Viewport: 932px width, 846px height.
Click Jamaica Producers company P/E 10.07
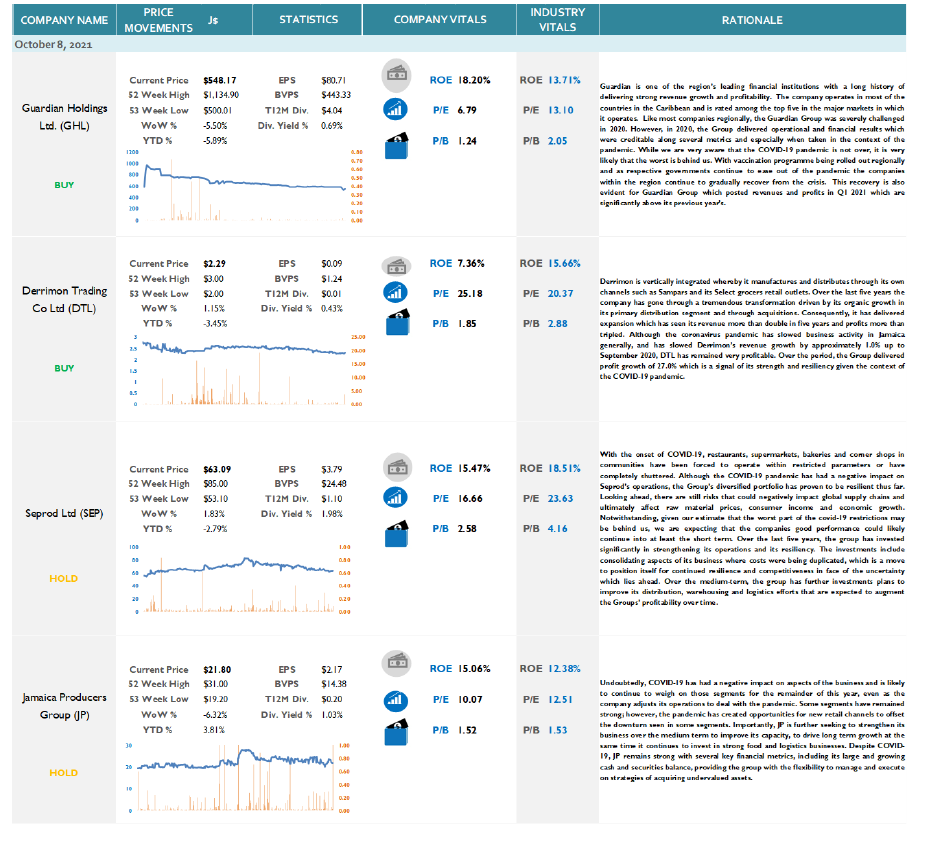[x=470, y=700]
